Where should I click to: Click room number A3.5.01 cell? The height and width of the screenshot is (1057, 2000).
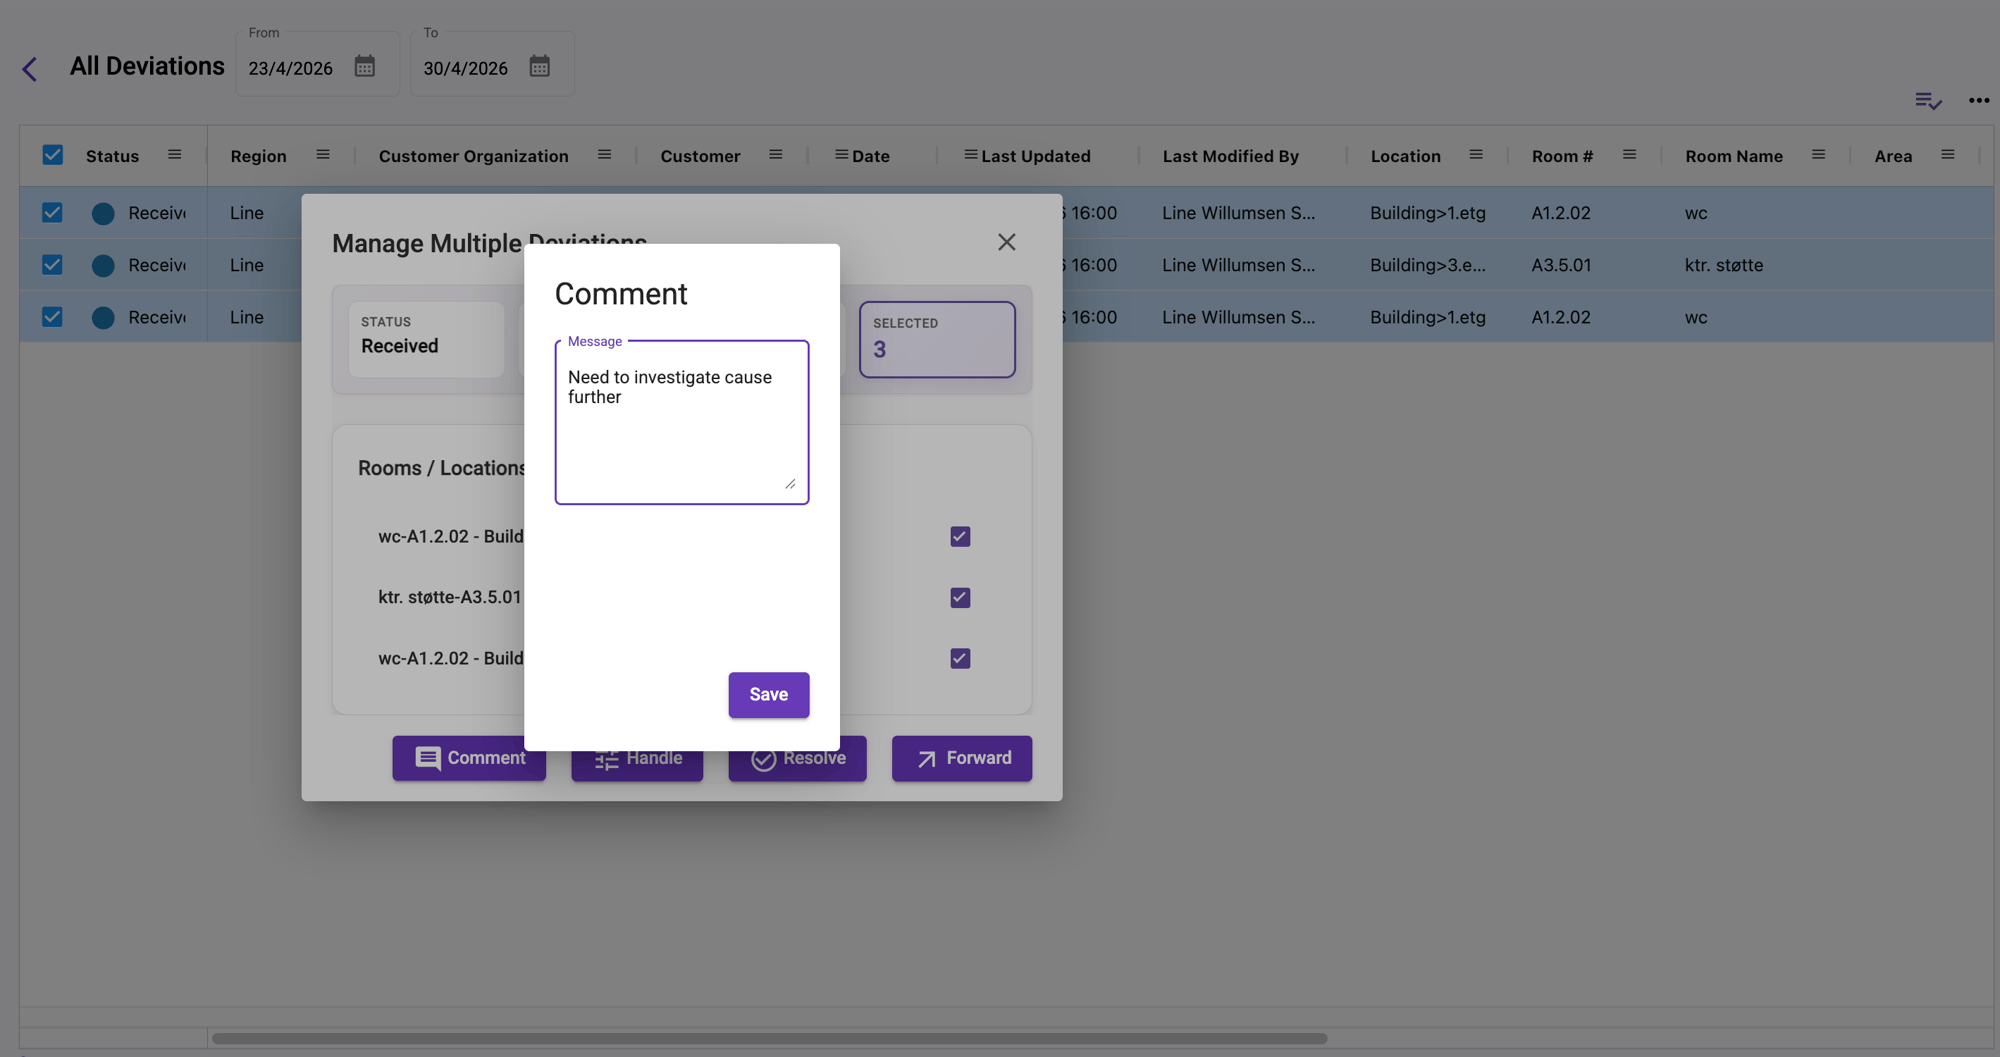tap(1561, 265)
